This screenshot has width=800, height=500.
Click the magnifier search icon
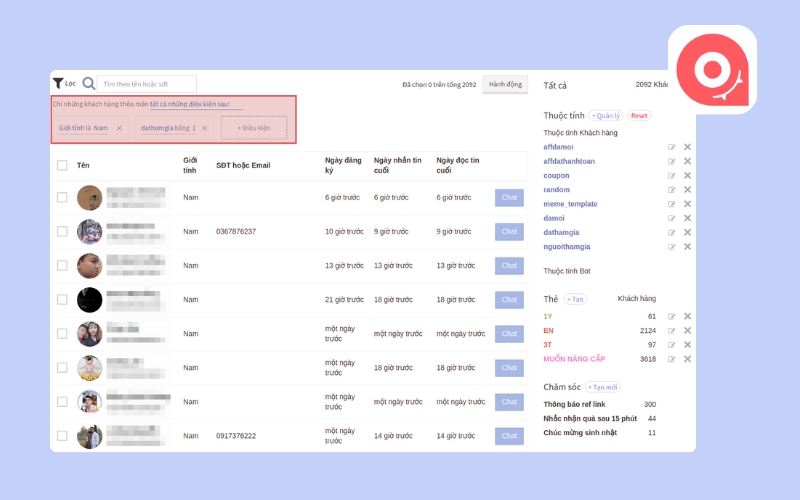coord(89,84)
